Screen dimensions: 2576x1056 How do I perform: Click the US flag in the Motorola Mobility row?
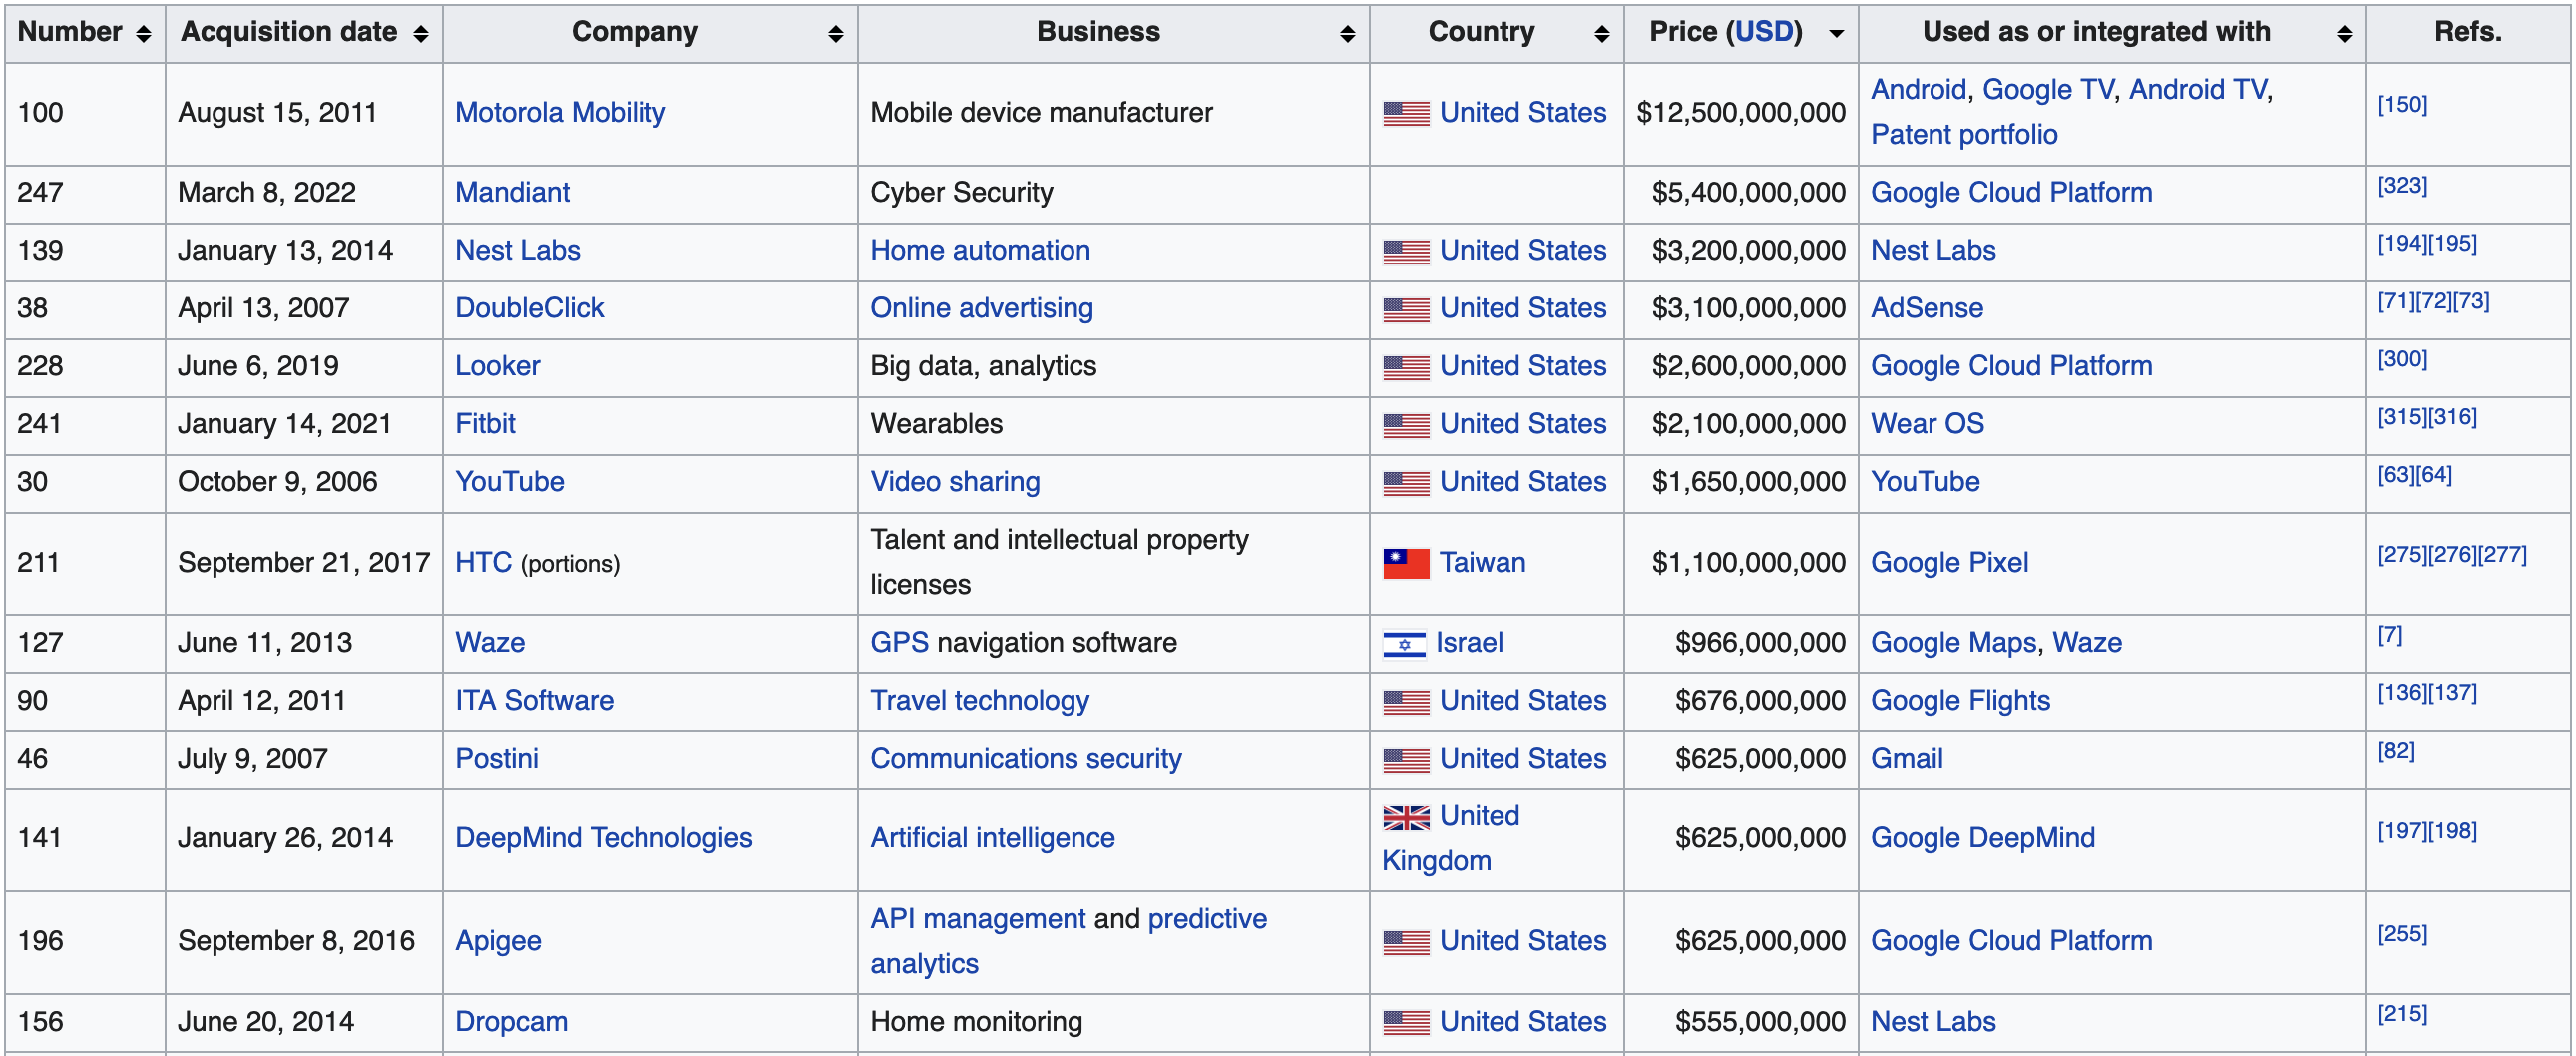click(1404, 113)
